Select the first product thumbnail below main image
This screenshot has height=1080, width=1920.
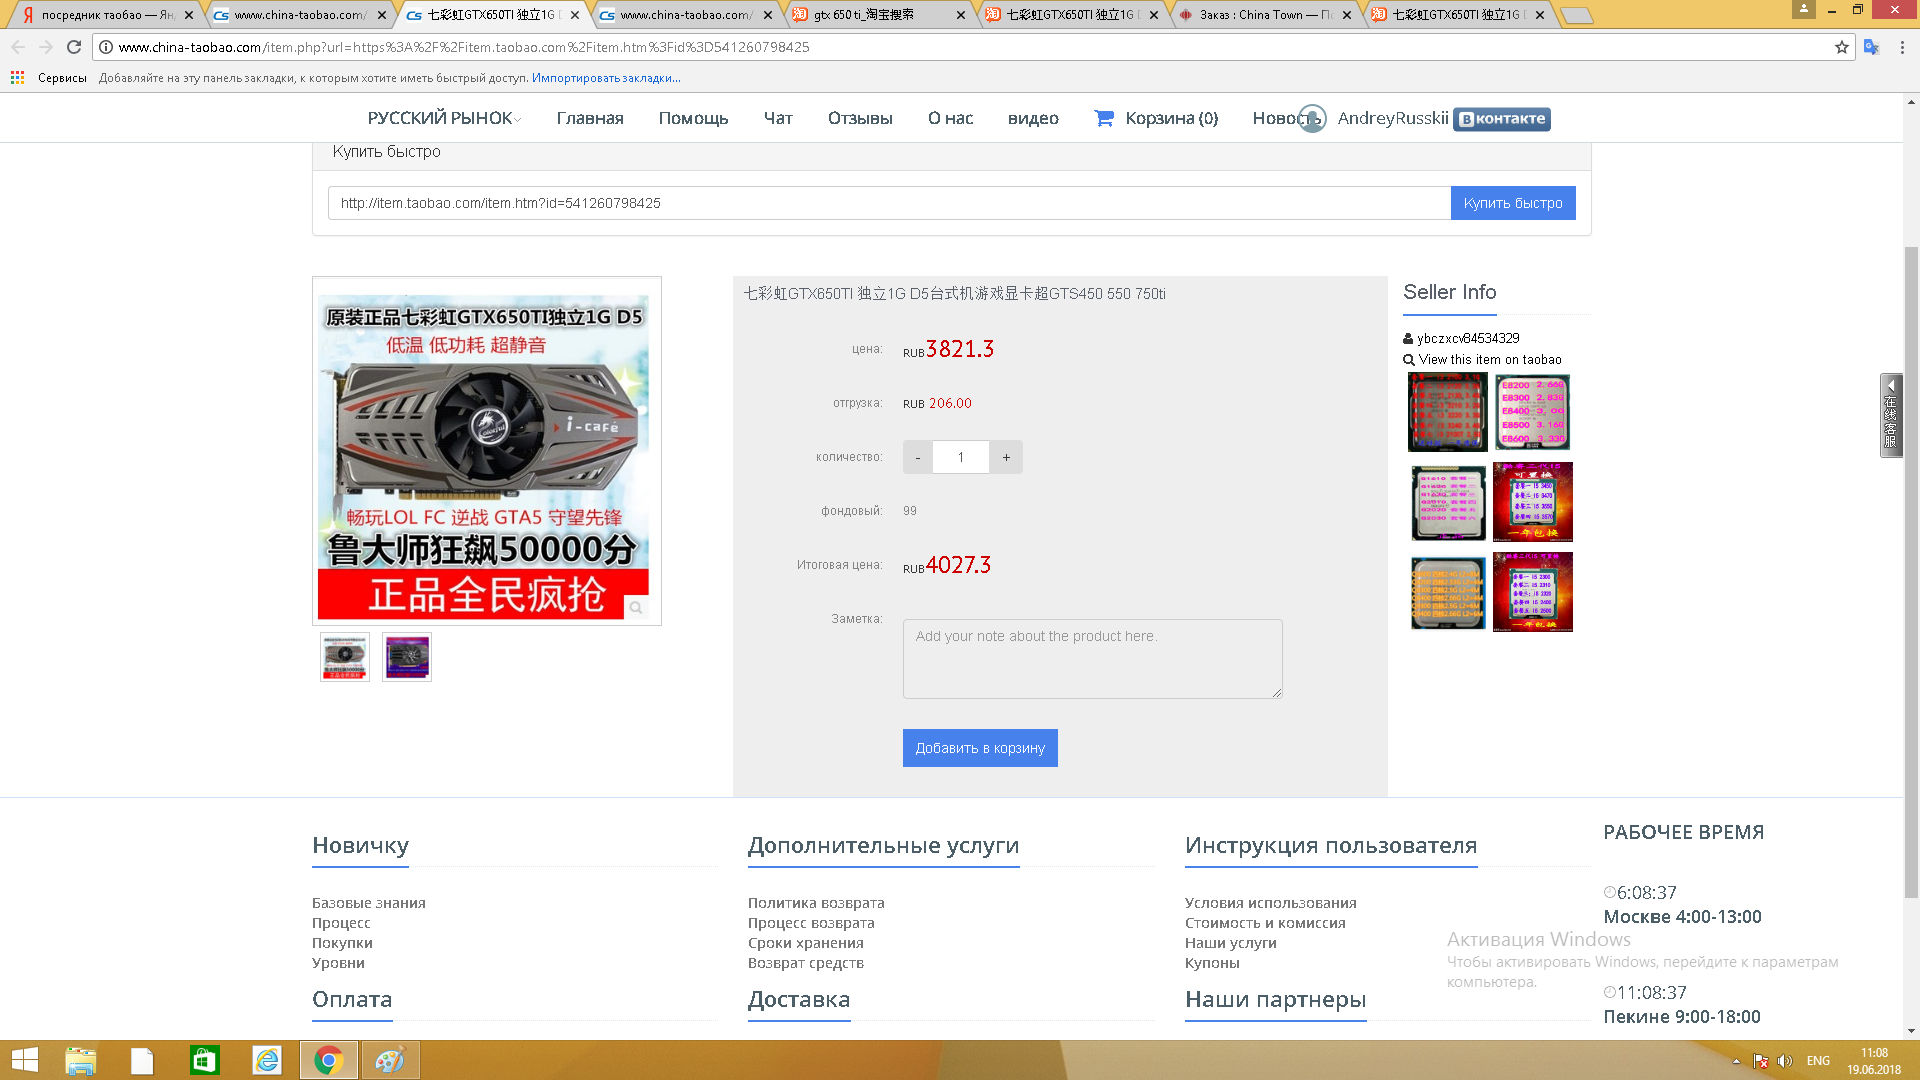coord(345,657)
